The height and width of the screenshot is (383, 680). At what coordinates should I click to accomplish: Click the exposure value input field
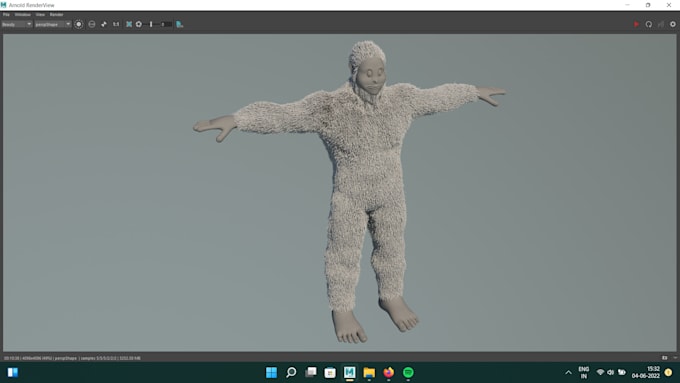tap(167, 24)
